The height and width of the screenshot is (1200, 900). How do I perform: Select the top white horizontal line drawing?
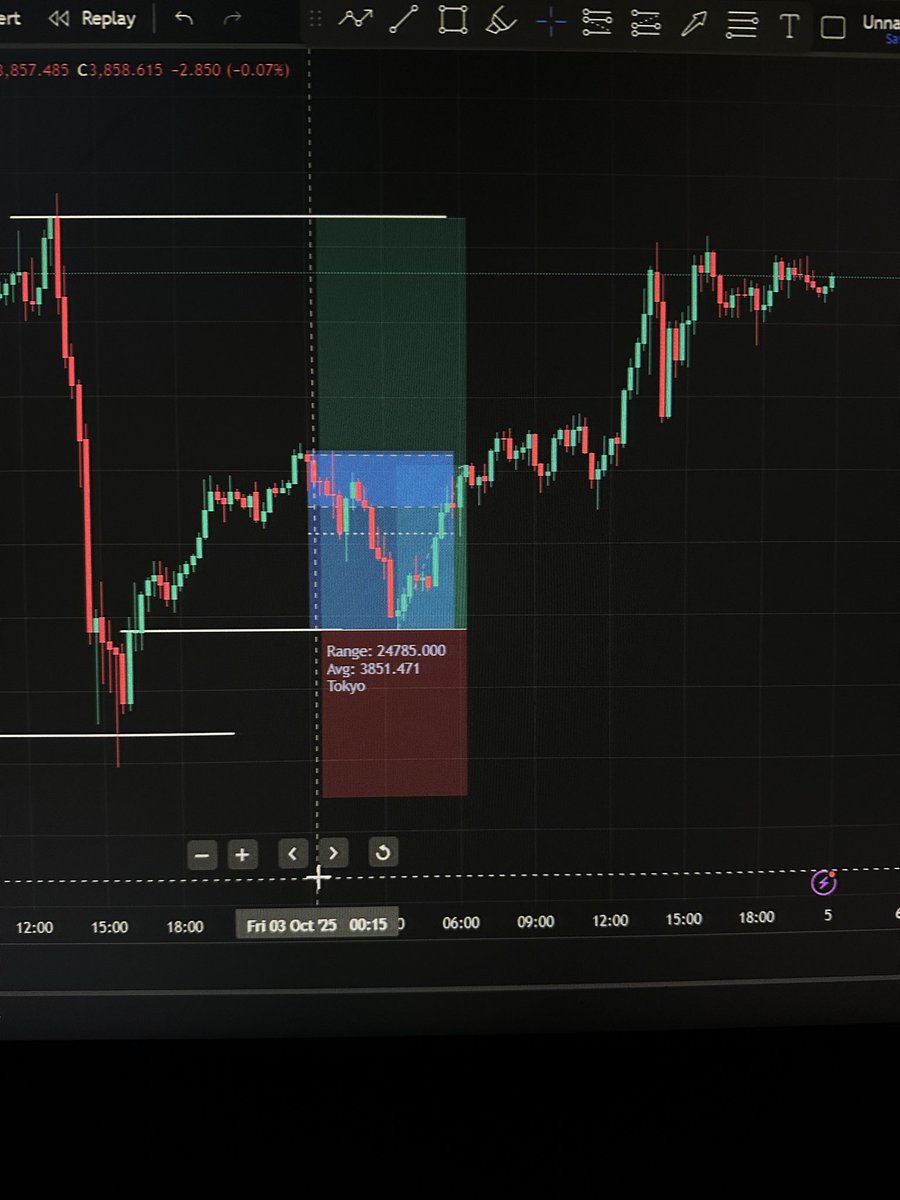click(228, 216)
